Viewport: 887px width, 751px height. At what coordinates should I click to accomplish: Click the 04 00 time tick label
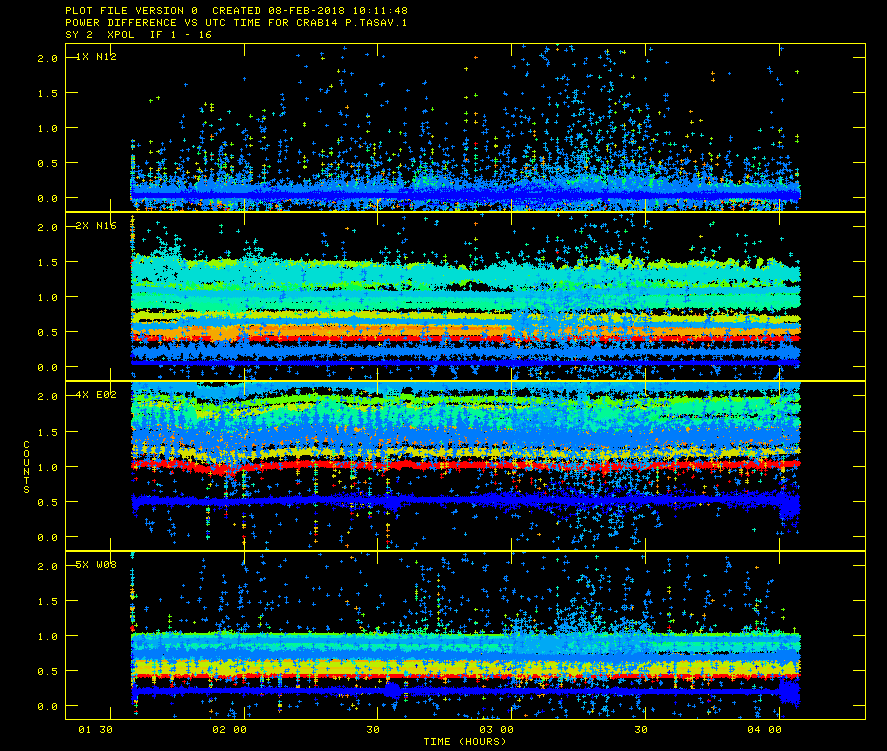click(x=764, y=730)
